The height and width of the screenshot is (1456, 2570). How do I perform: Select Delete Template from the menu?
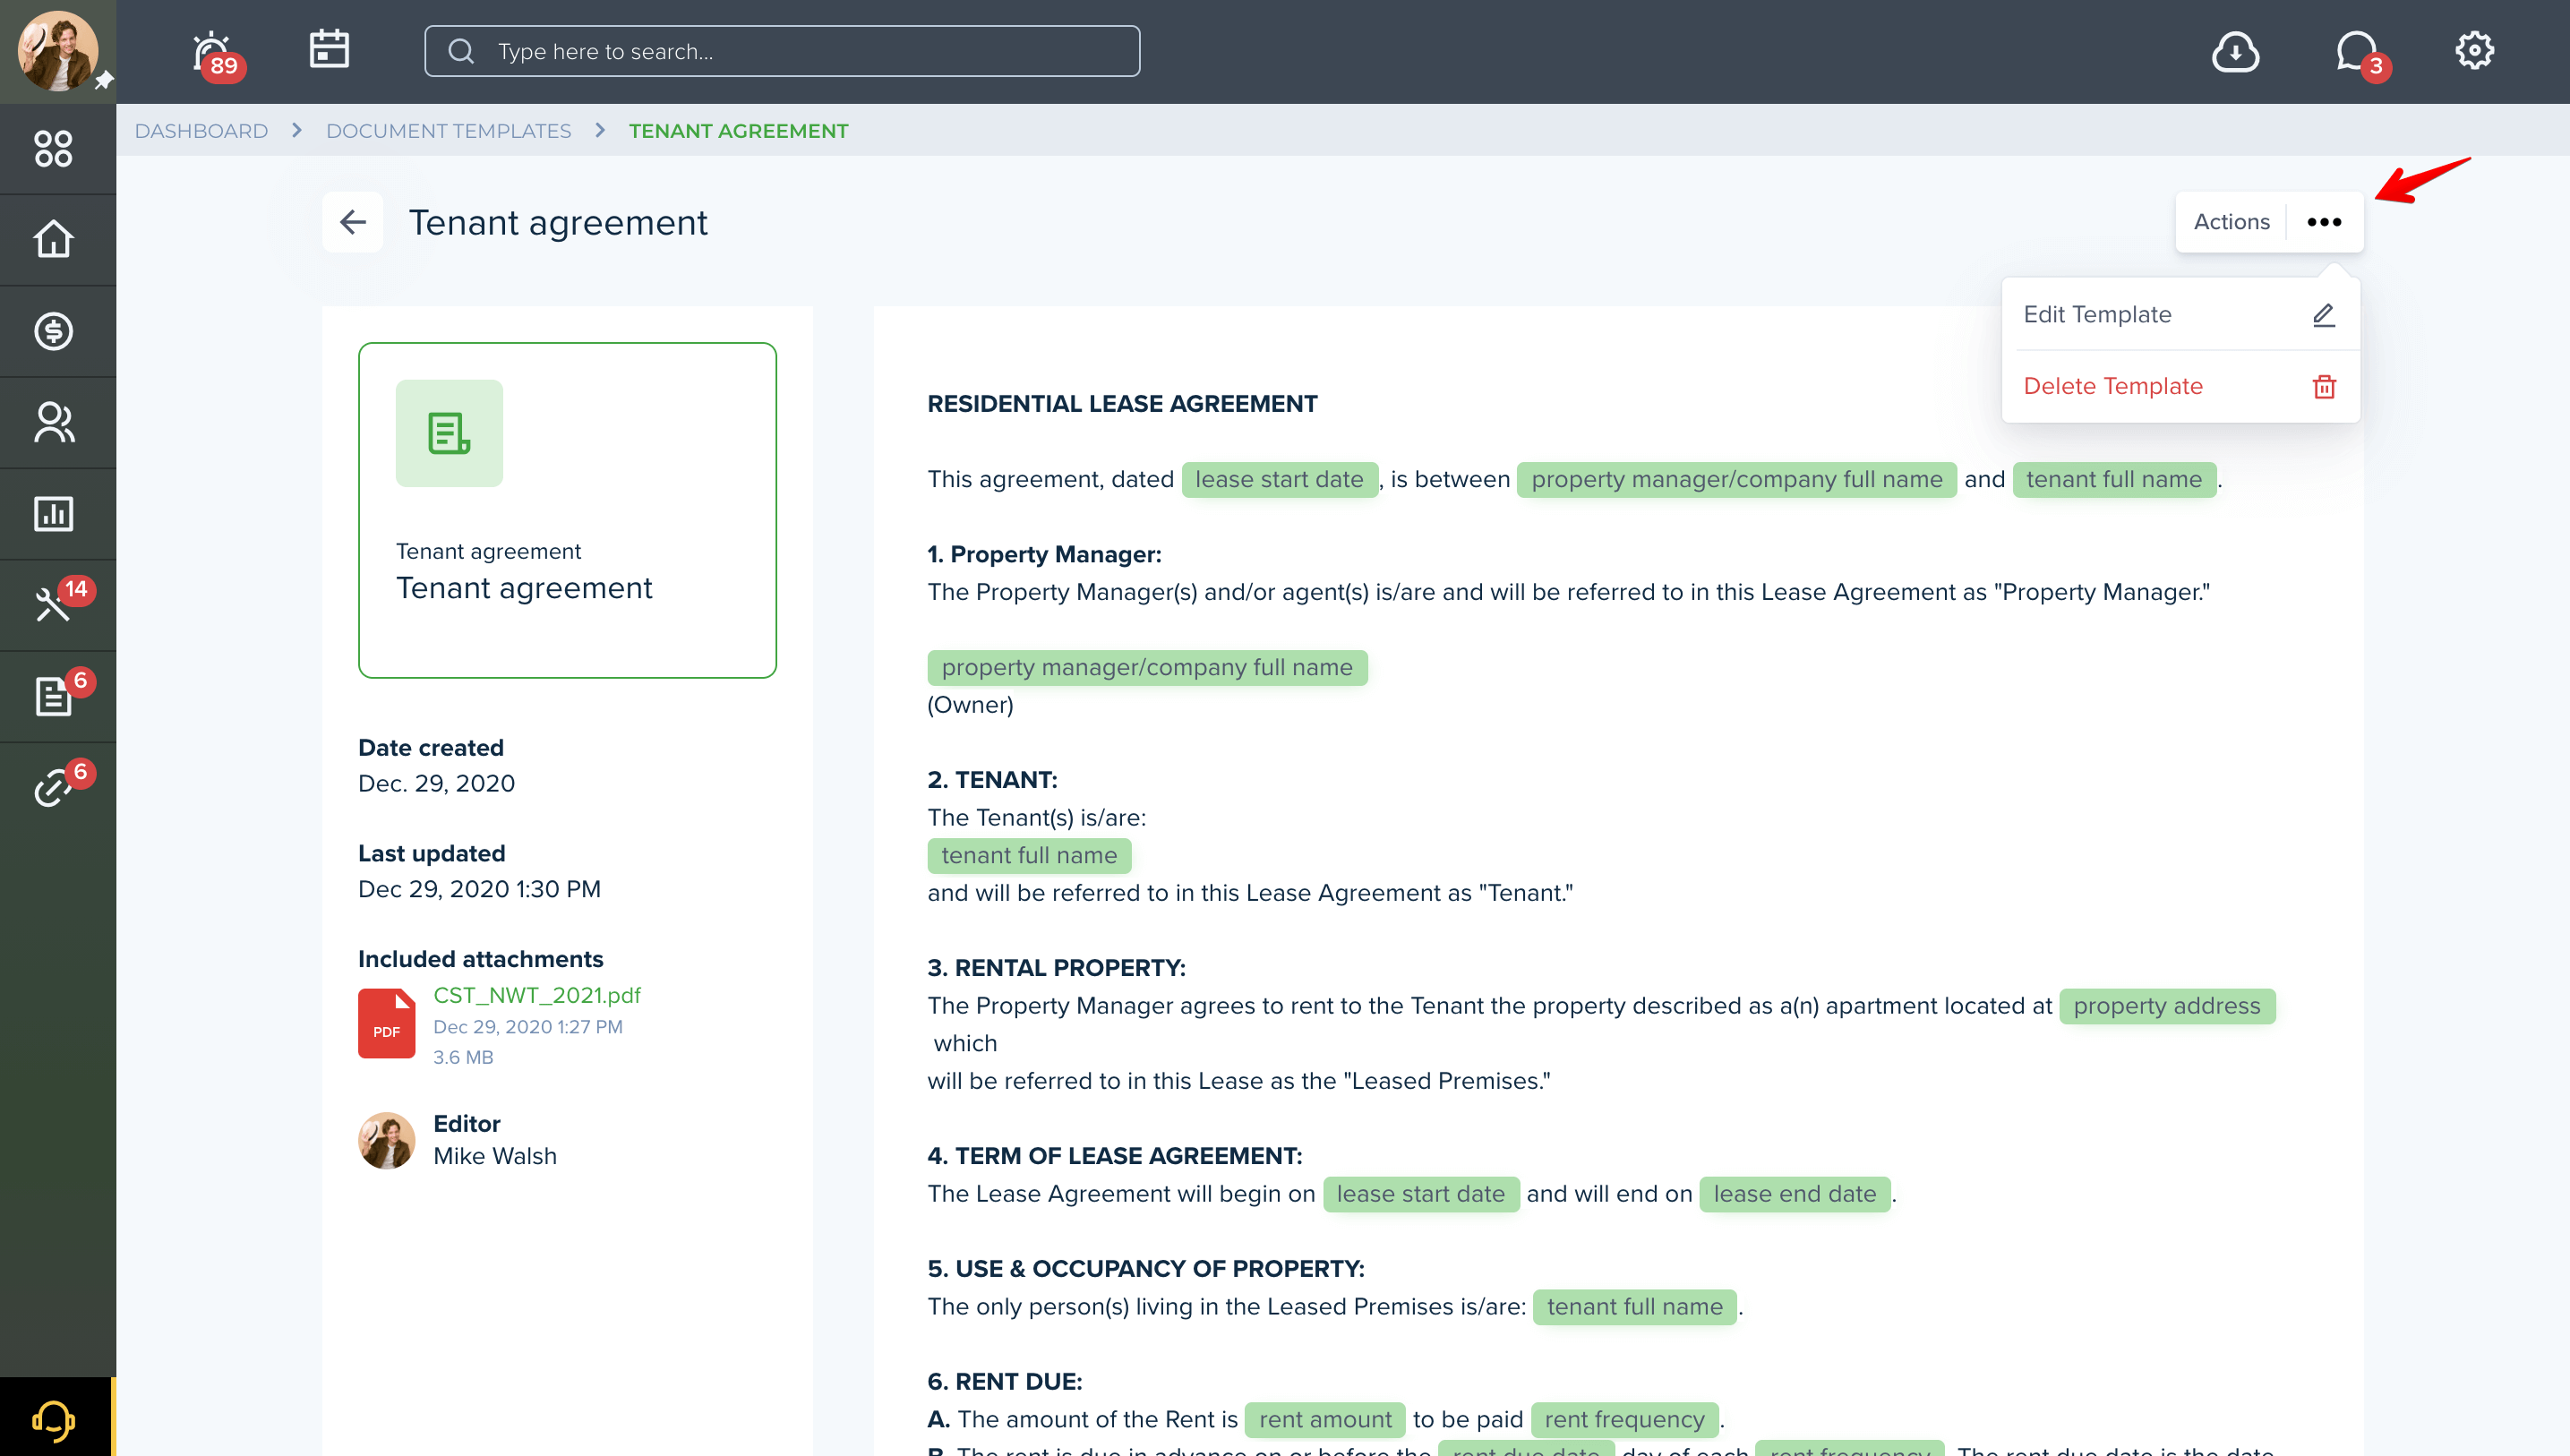[x=2180, y=386]
